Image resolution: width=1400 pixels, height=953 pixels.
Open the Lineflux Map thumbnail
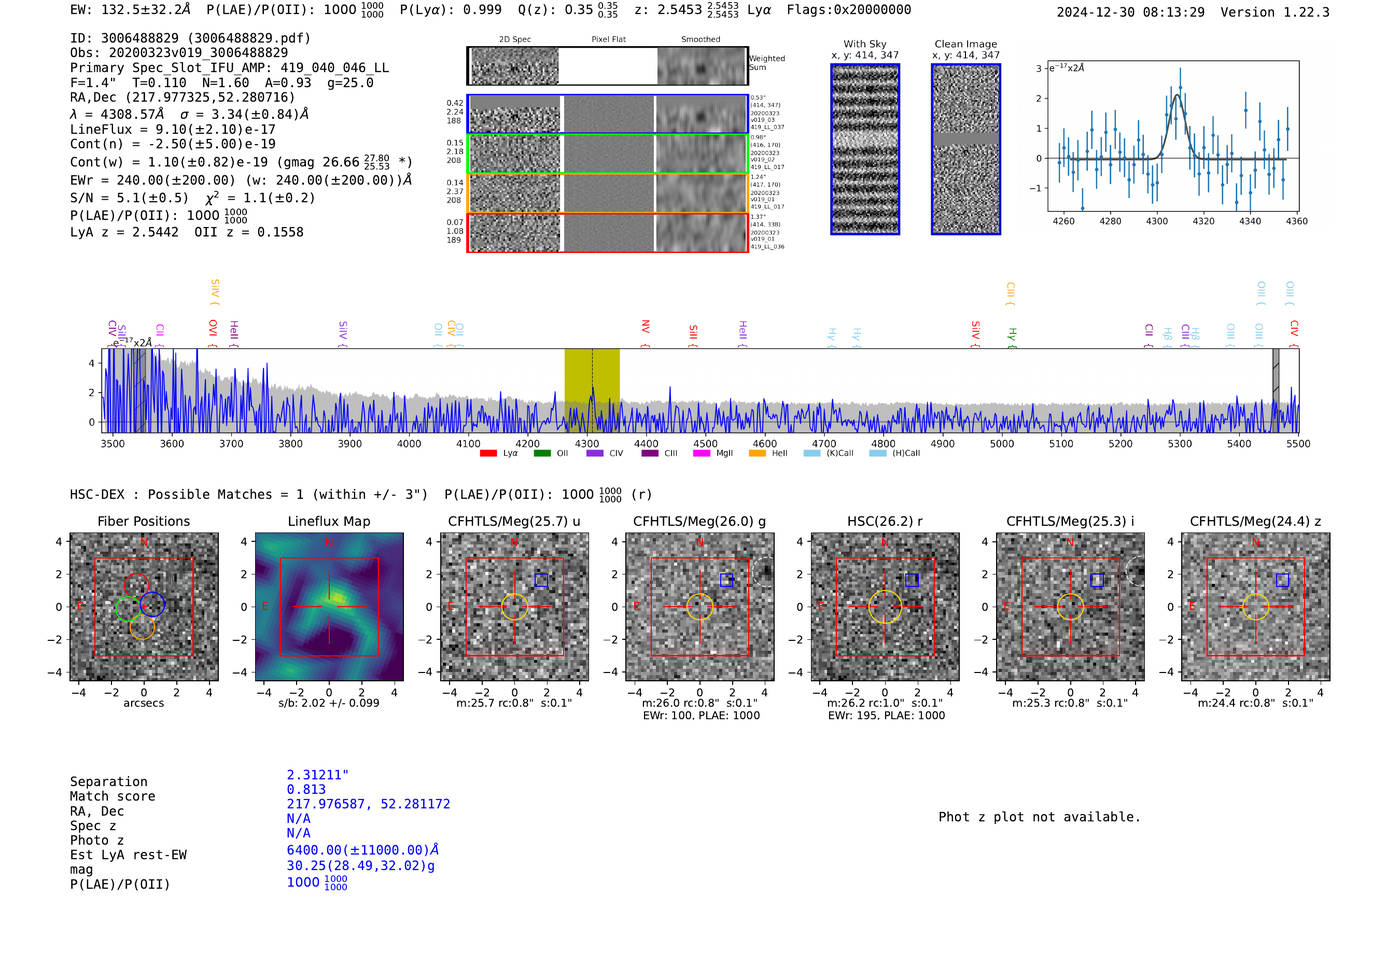[329, 607]
